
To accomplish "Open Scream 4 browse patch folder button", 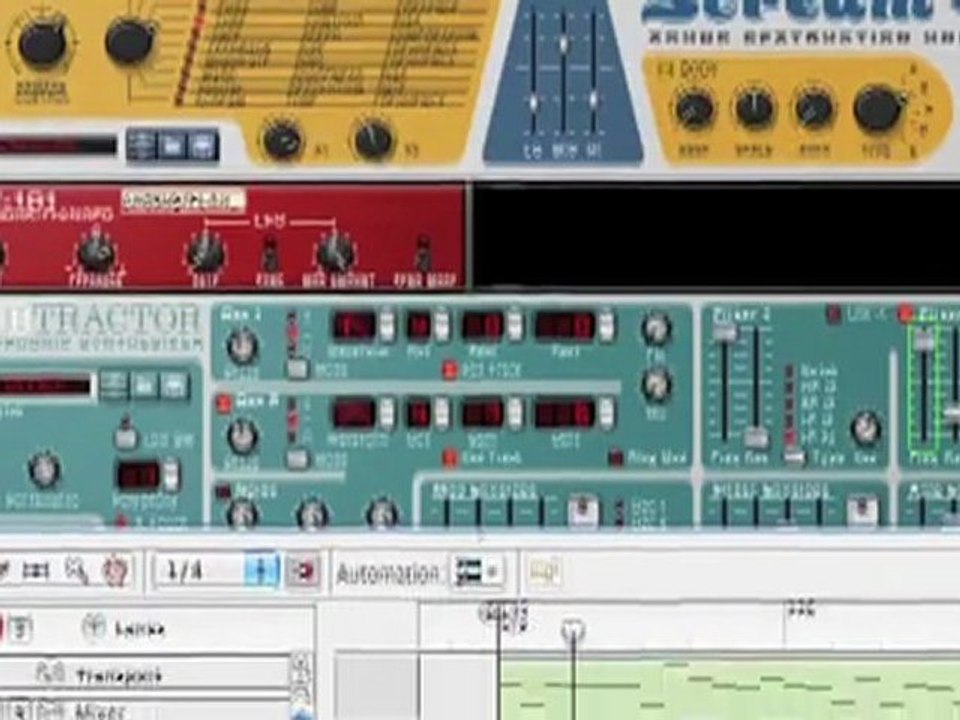I will 172,146.
